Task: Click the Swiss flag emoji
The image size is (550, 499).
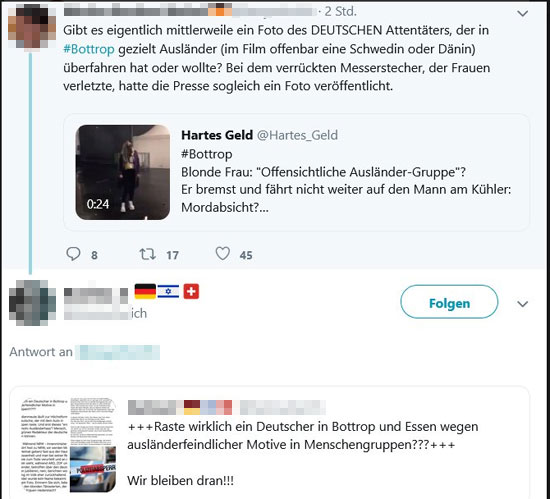Action: (191, 291)
